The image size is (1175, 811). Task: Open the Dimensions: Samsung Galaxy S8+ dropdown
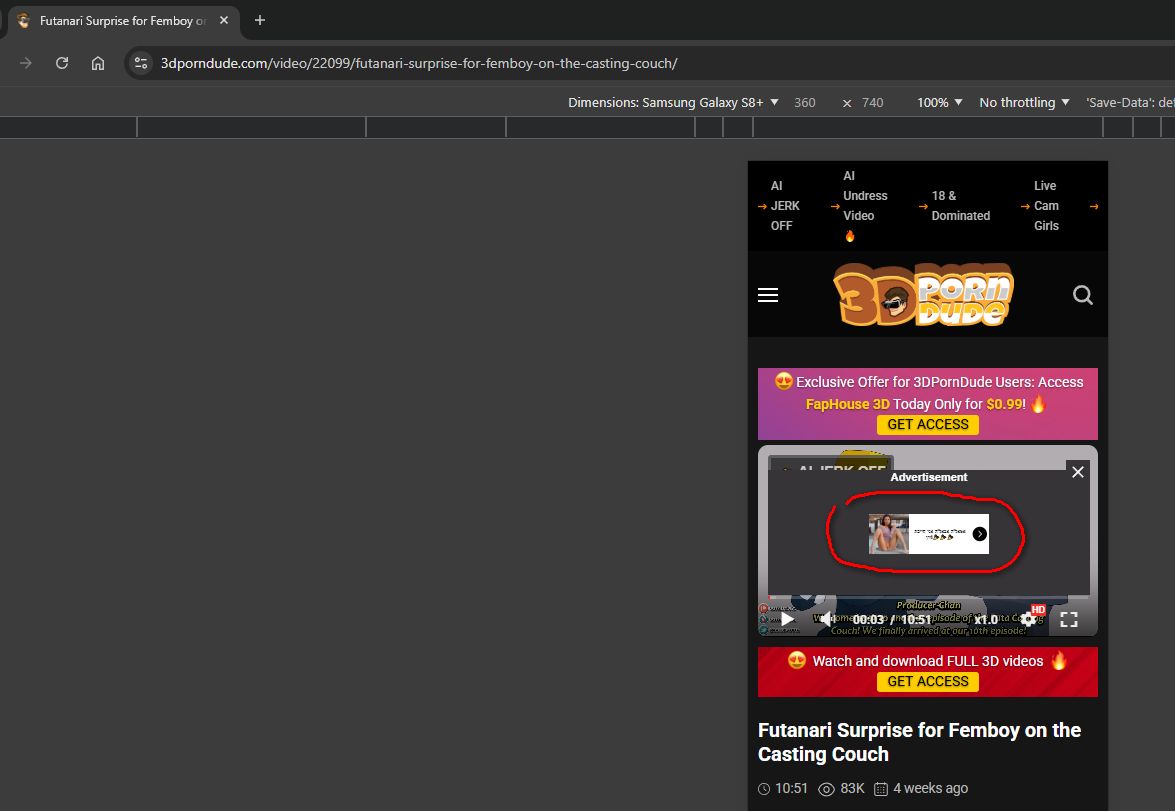[673, 103]
